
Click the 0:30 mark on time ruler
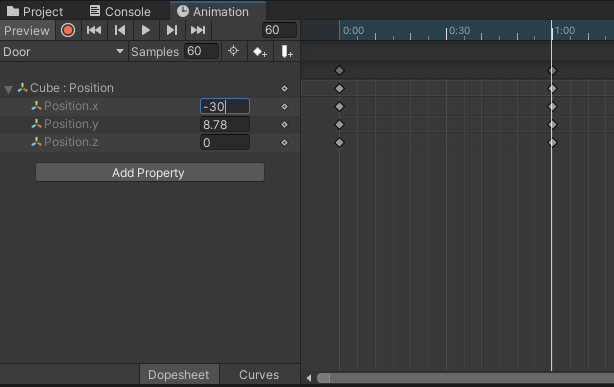coord(459,31)
